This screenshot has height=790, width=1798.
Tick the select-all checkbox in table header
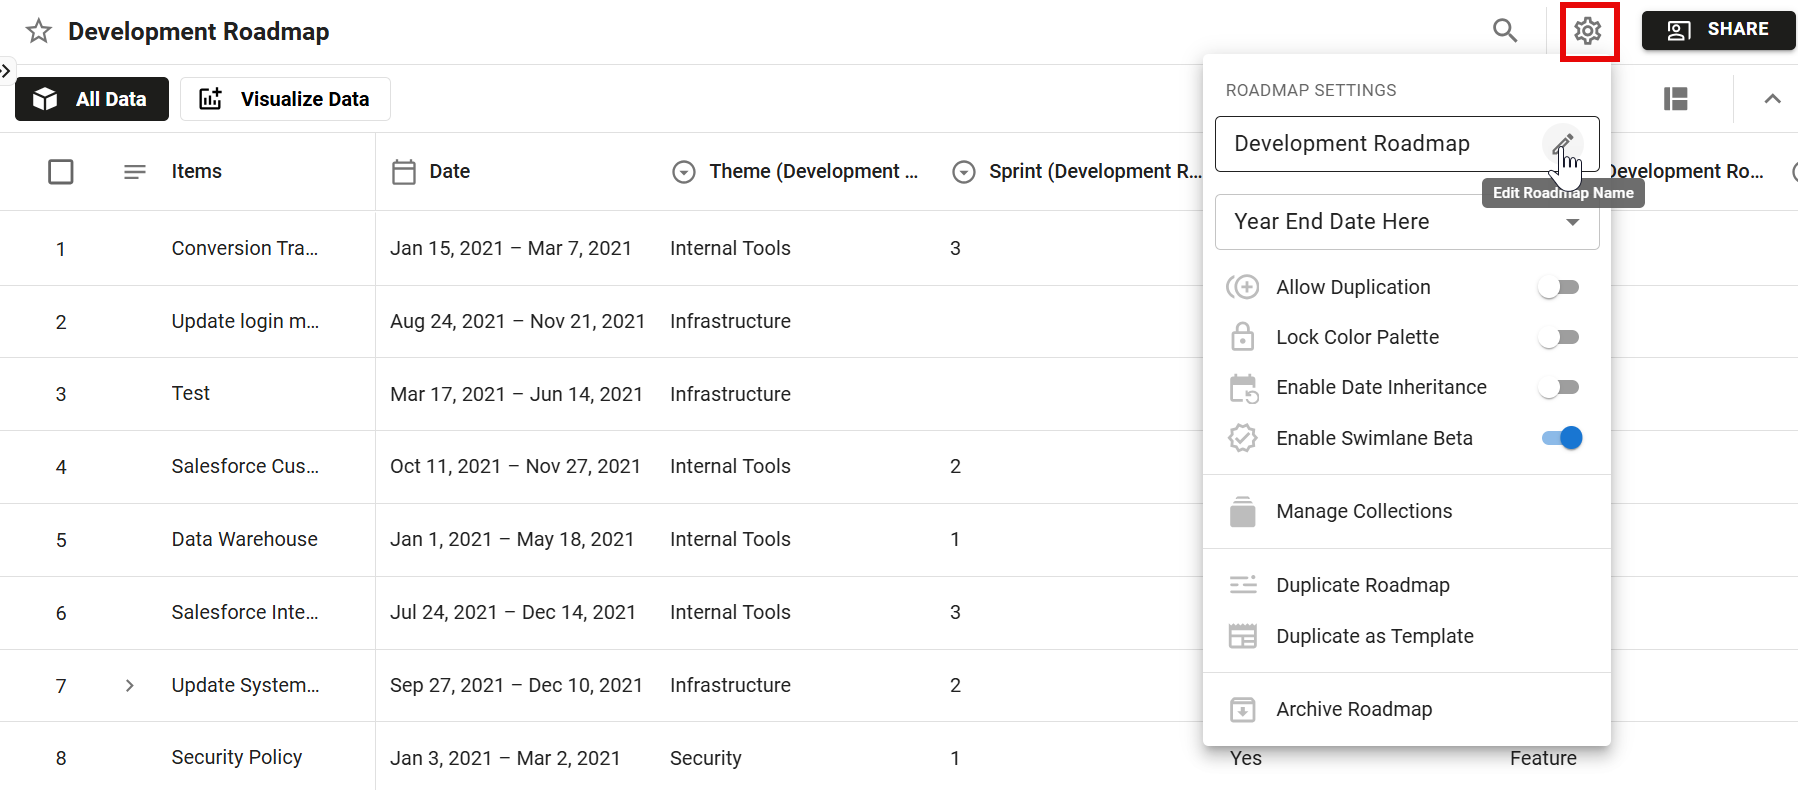(x=61, y=172)
